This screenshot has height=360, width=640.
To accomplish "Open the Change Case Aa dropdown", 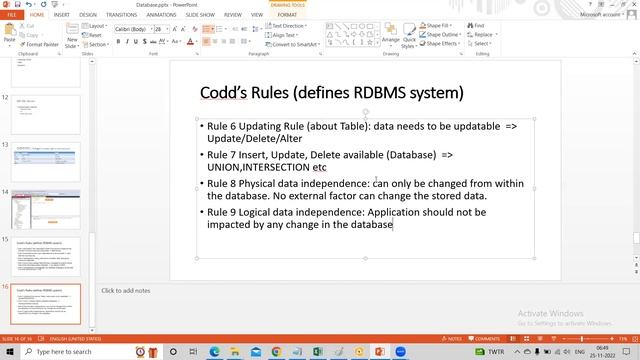I will pos(176,41).
